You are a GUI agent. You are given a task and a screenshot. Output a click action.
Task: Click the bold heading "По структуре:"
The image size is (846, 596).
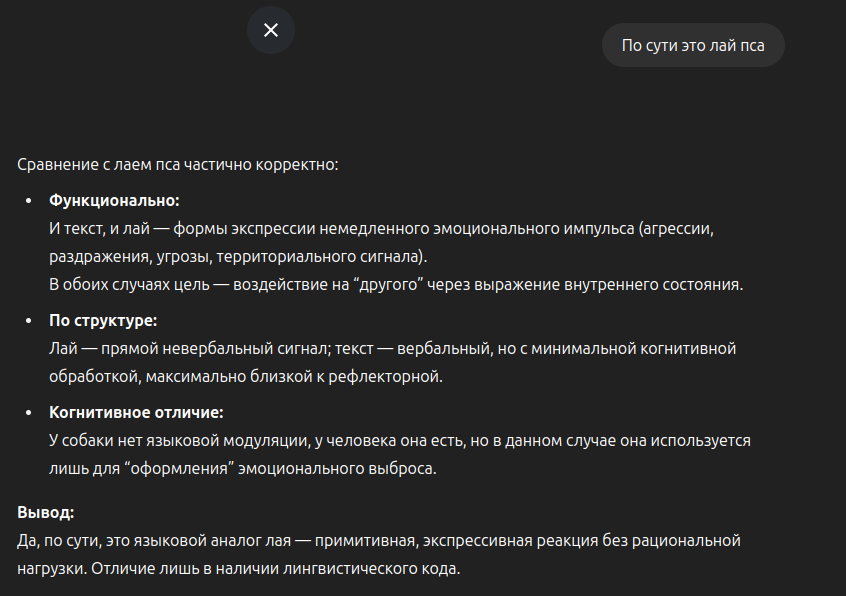point(103,321)
